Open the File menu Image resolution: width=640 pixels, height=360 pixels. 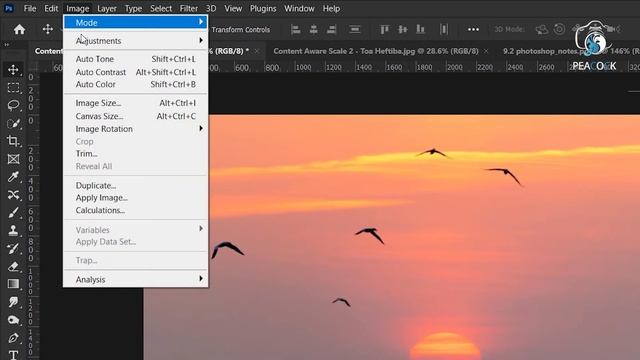(30, 8)
